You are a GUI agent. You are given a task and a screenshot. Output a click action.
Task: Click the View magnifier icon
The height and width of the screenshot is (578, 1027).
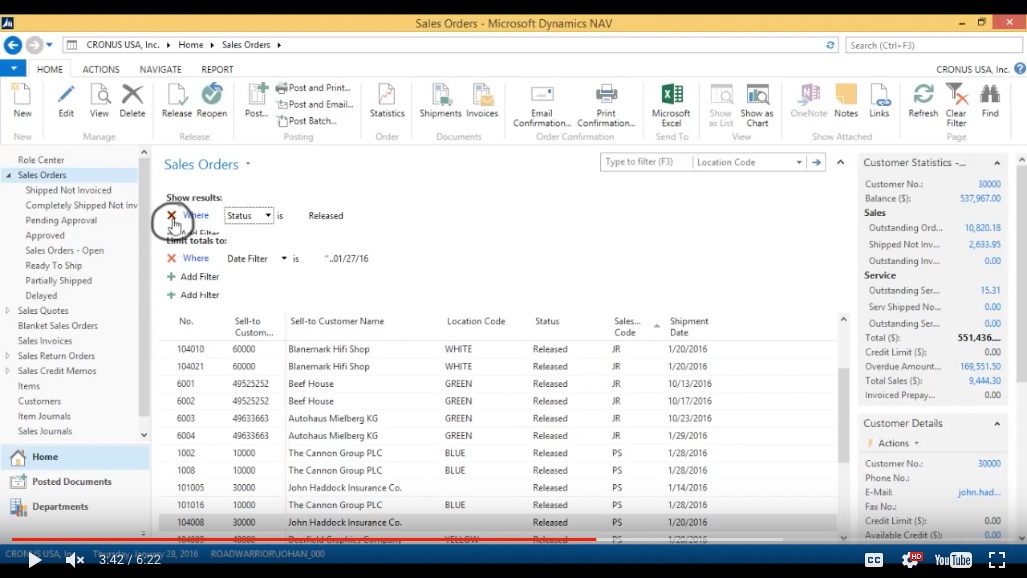click(x=100, y=100)
